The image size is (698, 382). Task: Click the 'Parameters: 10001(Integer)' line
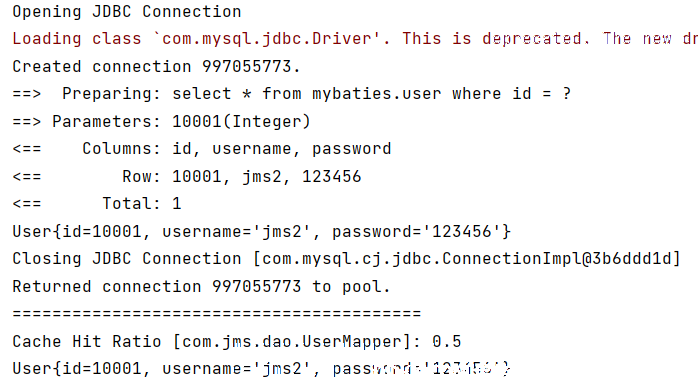(161, 122)
